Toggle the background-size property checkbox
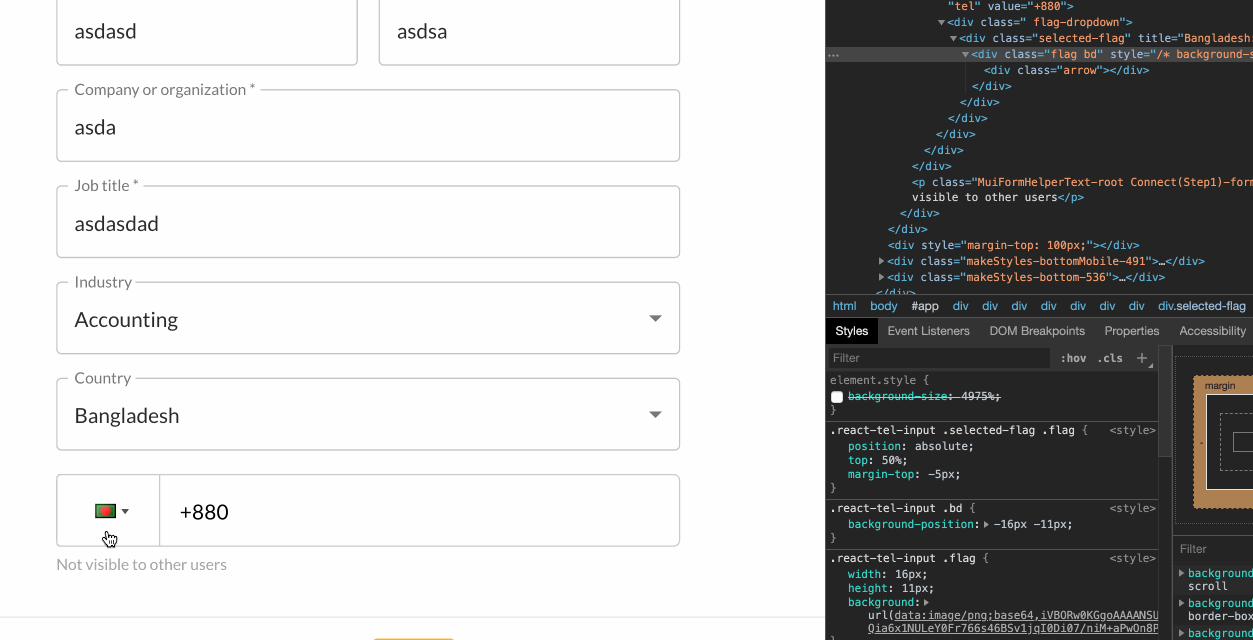 [x=836, y=396]
